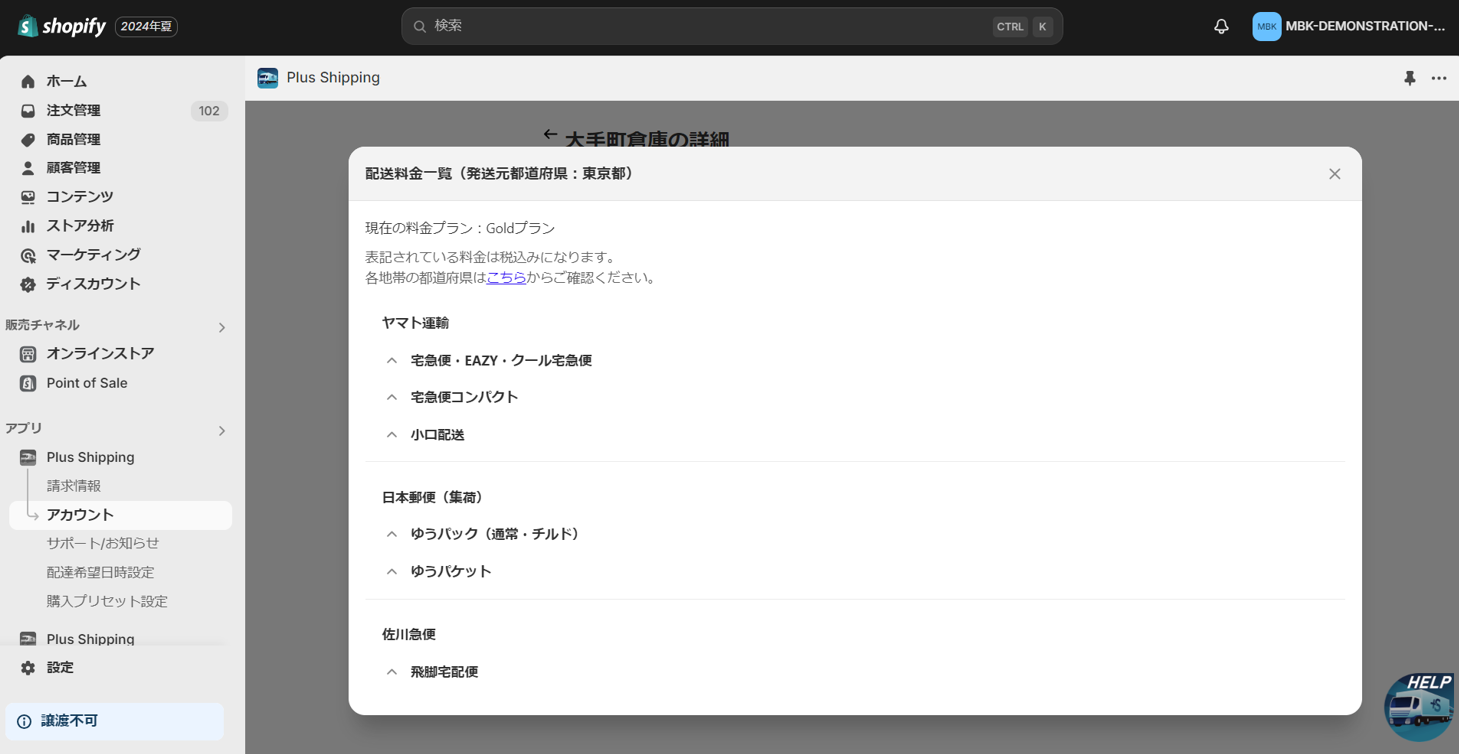Open the three-dot more actions menu

(x=1439, y=78)
